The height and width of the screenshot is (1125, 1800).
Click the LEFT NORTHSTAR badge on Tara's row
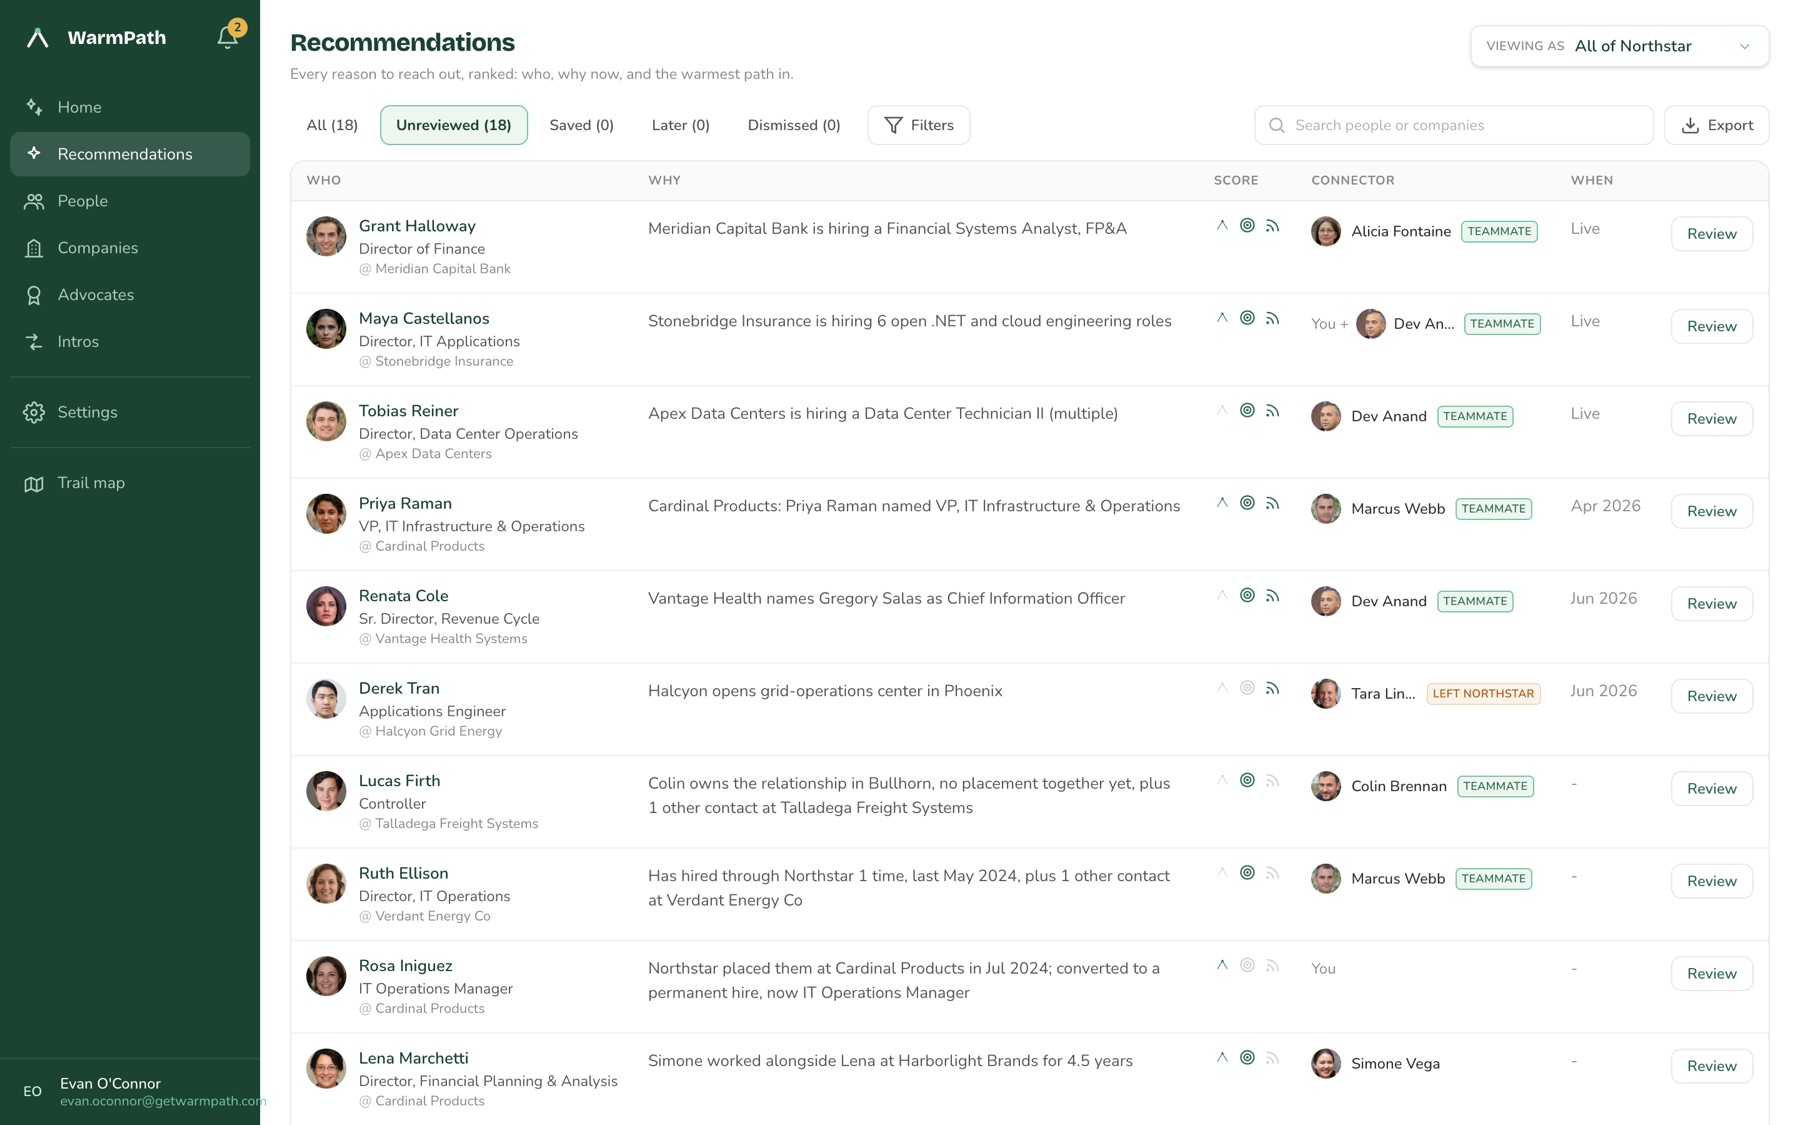pos(1483,694)
